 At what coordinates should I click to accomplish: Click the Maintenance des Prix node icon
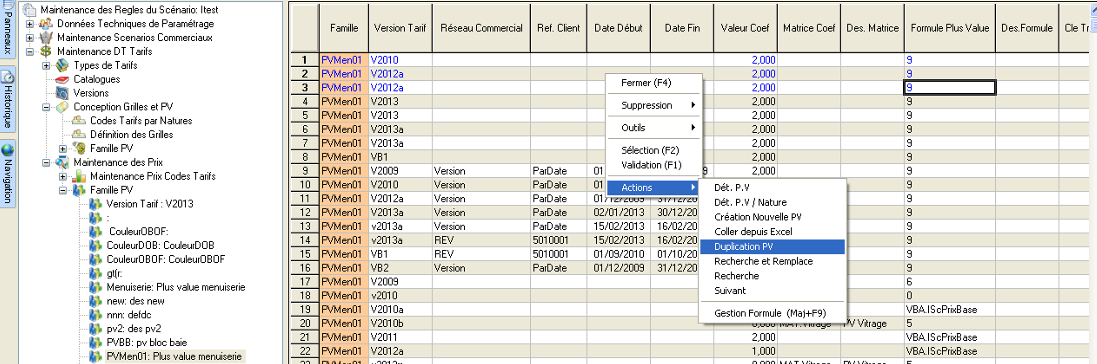pyautogui.click(x=63, y=162)
